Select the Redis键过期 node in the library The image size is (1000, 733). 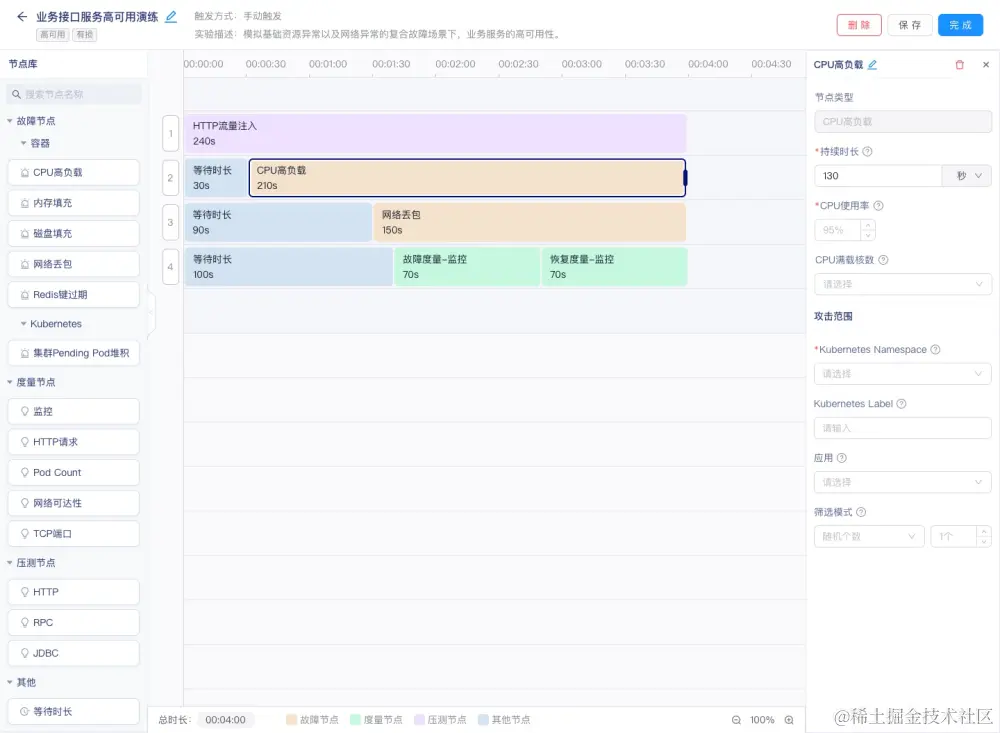point(73,295)
